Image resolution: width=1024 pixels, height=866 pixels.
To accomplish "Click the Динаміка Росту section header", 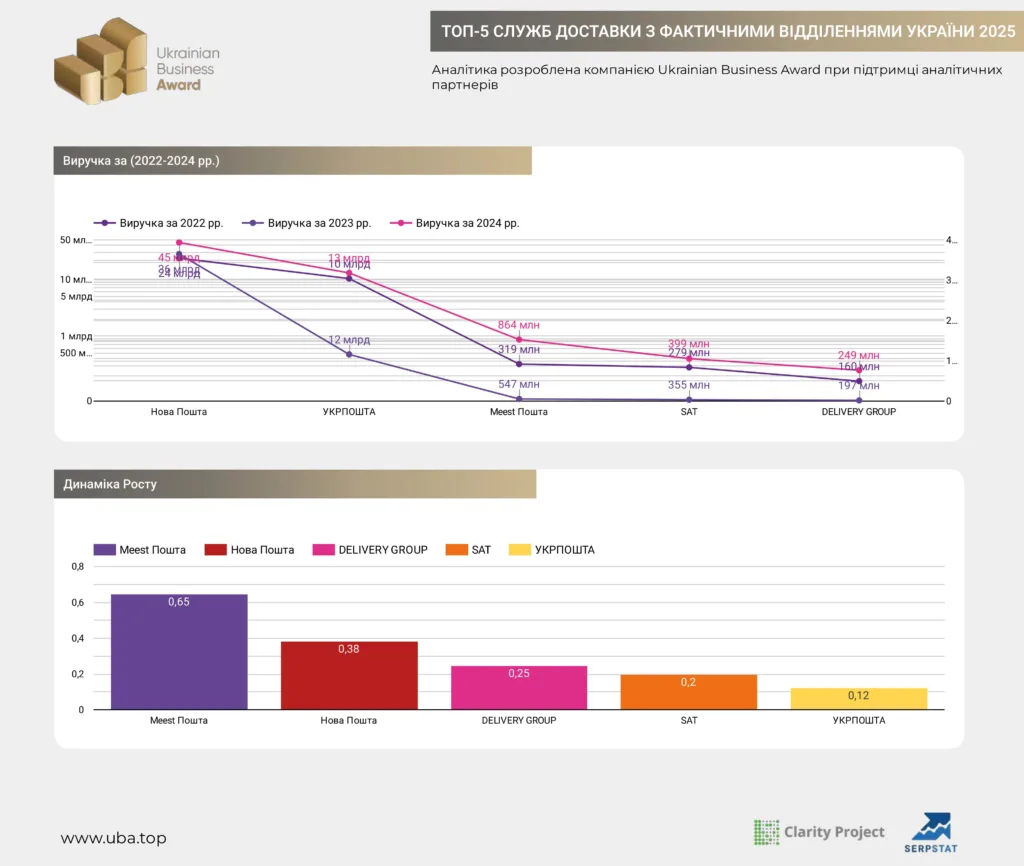I will tap(295, 484).
